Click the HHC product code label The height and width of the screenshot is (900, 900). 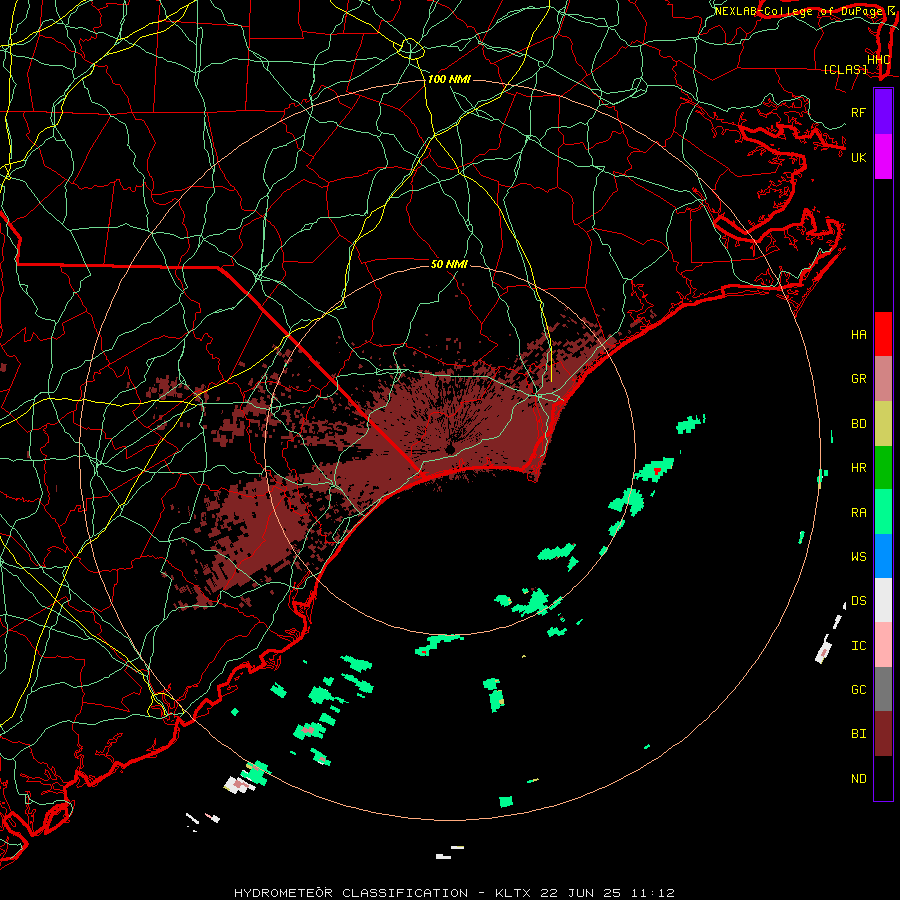tap(878, 60)
